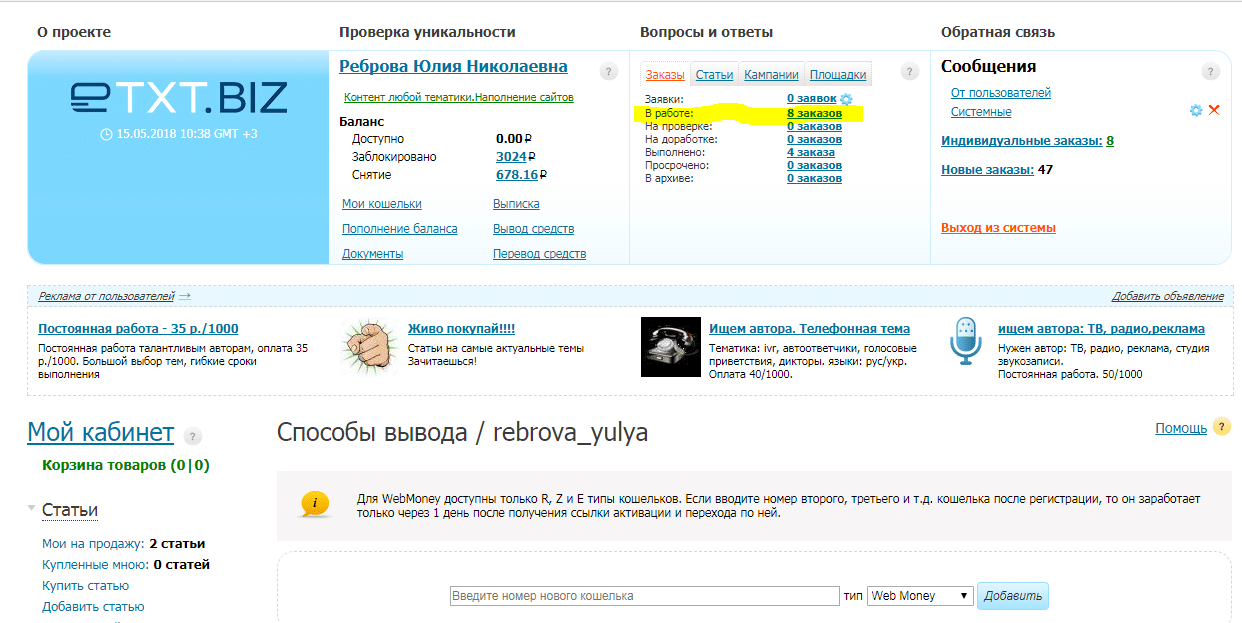
Task: Open help icon beside Сообщения heading
Action: click(1210, 72)
